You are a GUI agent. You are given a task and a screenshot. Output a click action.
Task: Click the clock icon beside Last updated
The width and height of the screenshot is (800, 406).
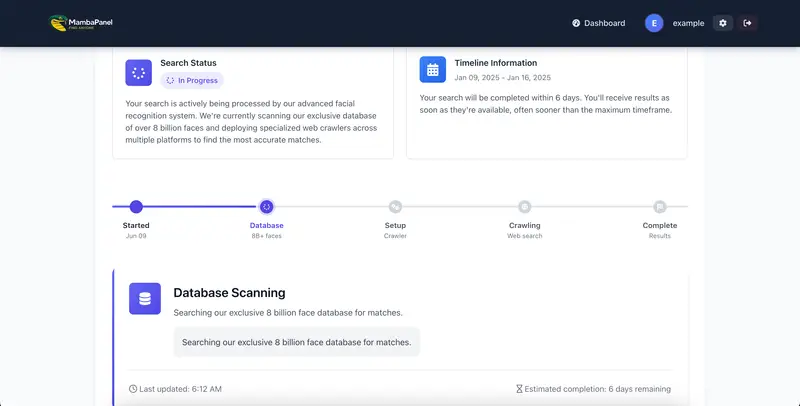pyautogui.click(x=133, y=389)
